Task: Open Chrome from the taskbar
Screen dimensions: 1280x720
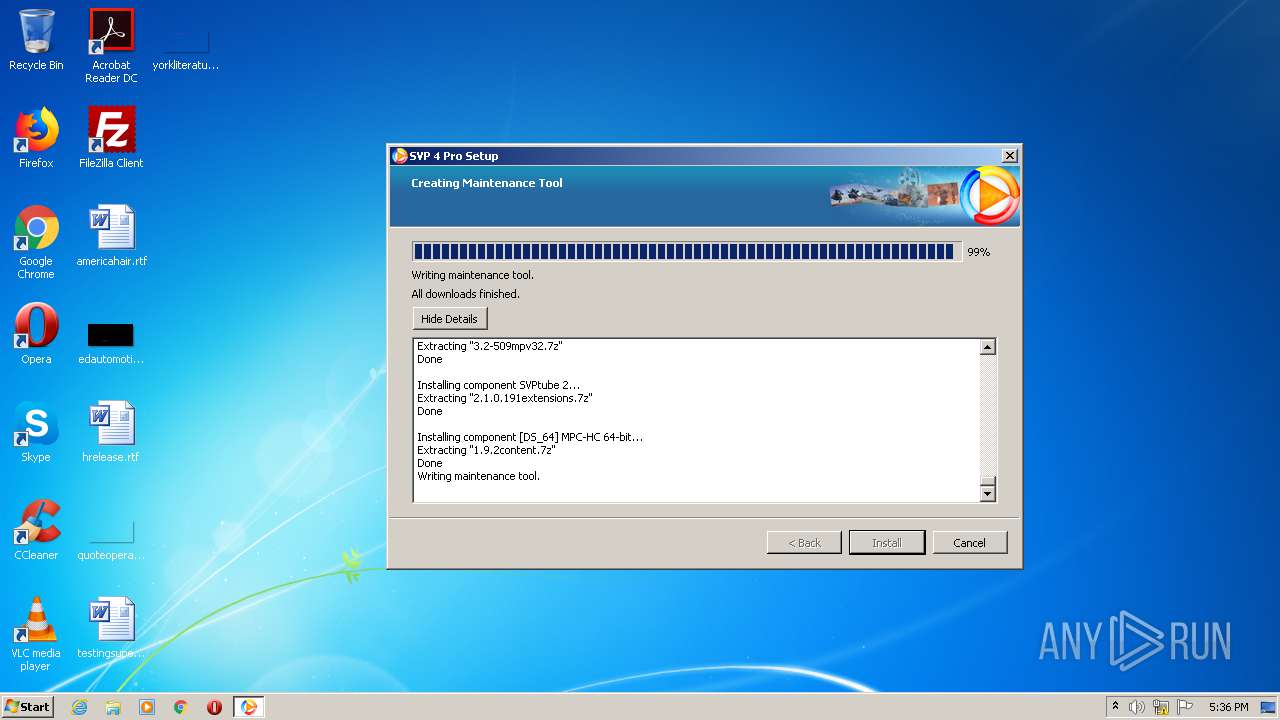Action: click(181, 707)
